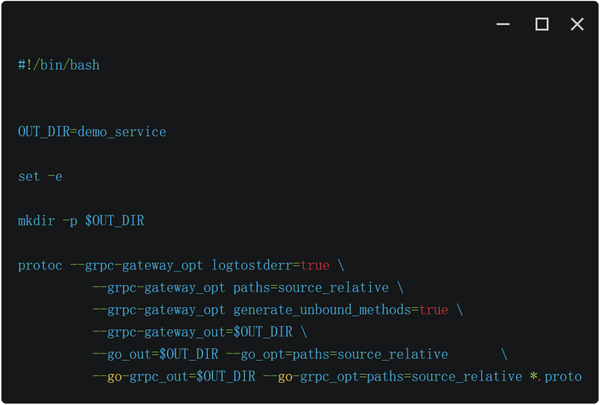Viewport: 600px width, 405px height.
Task: Click the #!/bin/bash shebang line
Action: [x=59, y=65]
